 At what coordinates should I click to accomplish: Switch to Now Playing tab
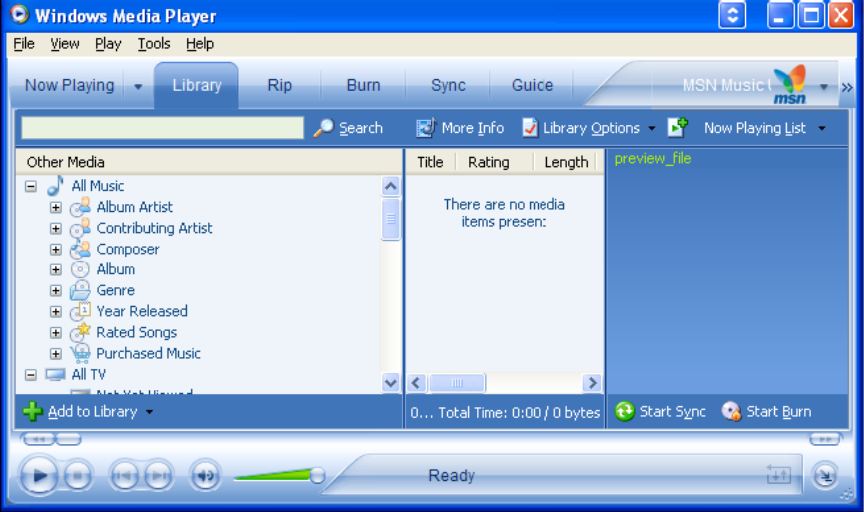[x=69, y=85]
